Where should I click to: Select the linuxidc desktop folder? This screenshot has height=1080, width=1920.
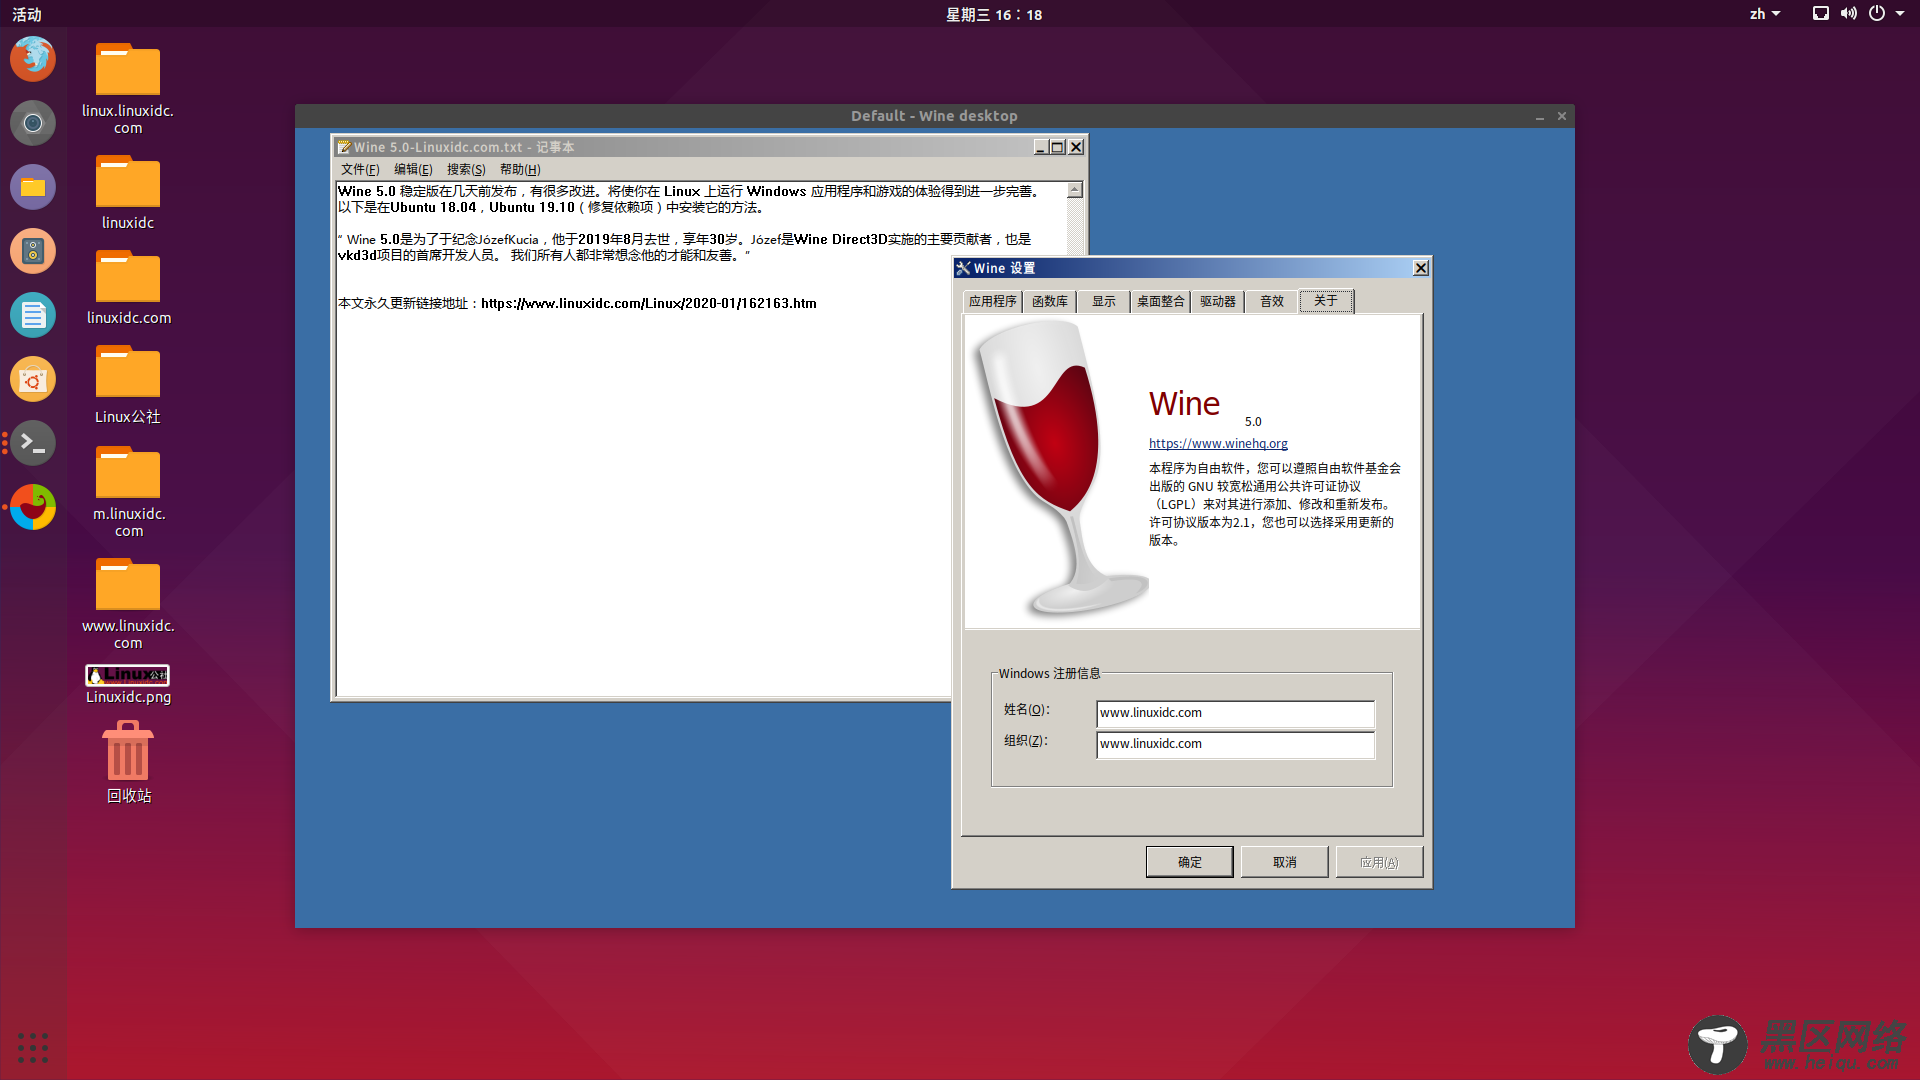[x=128, y=192]
